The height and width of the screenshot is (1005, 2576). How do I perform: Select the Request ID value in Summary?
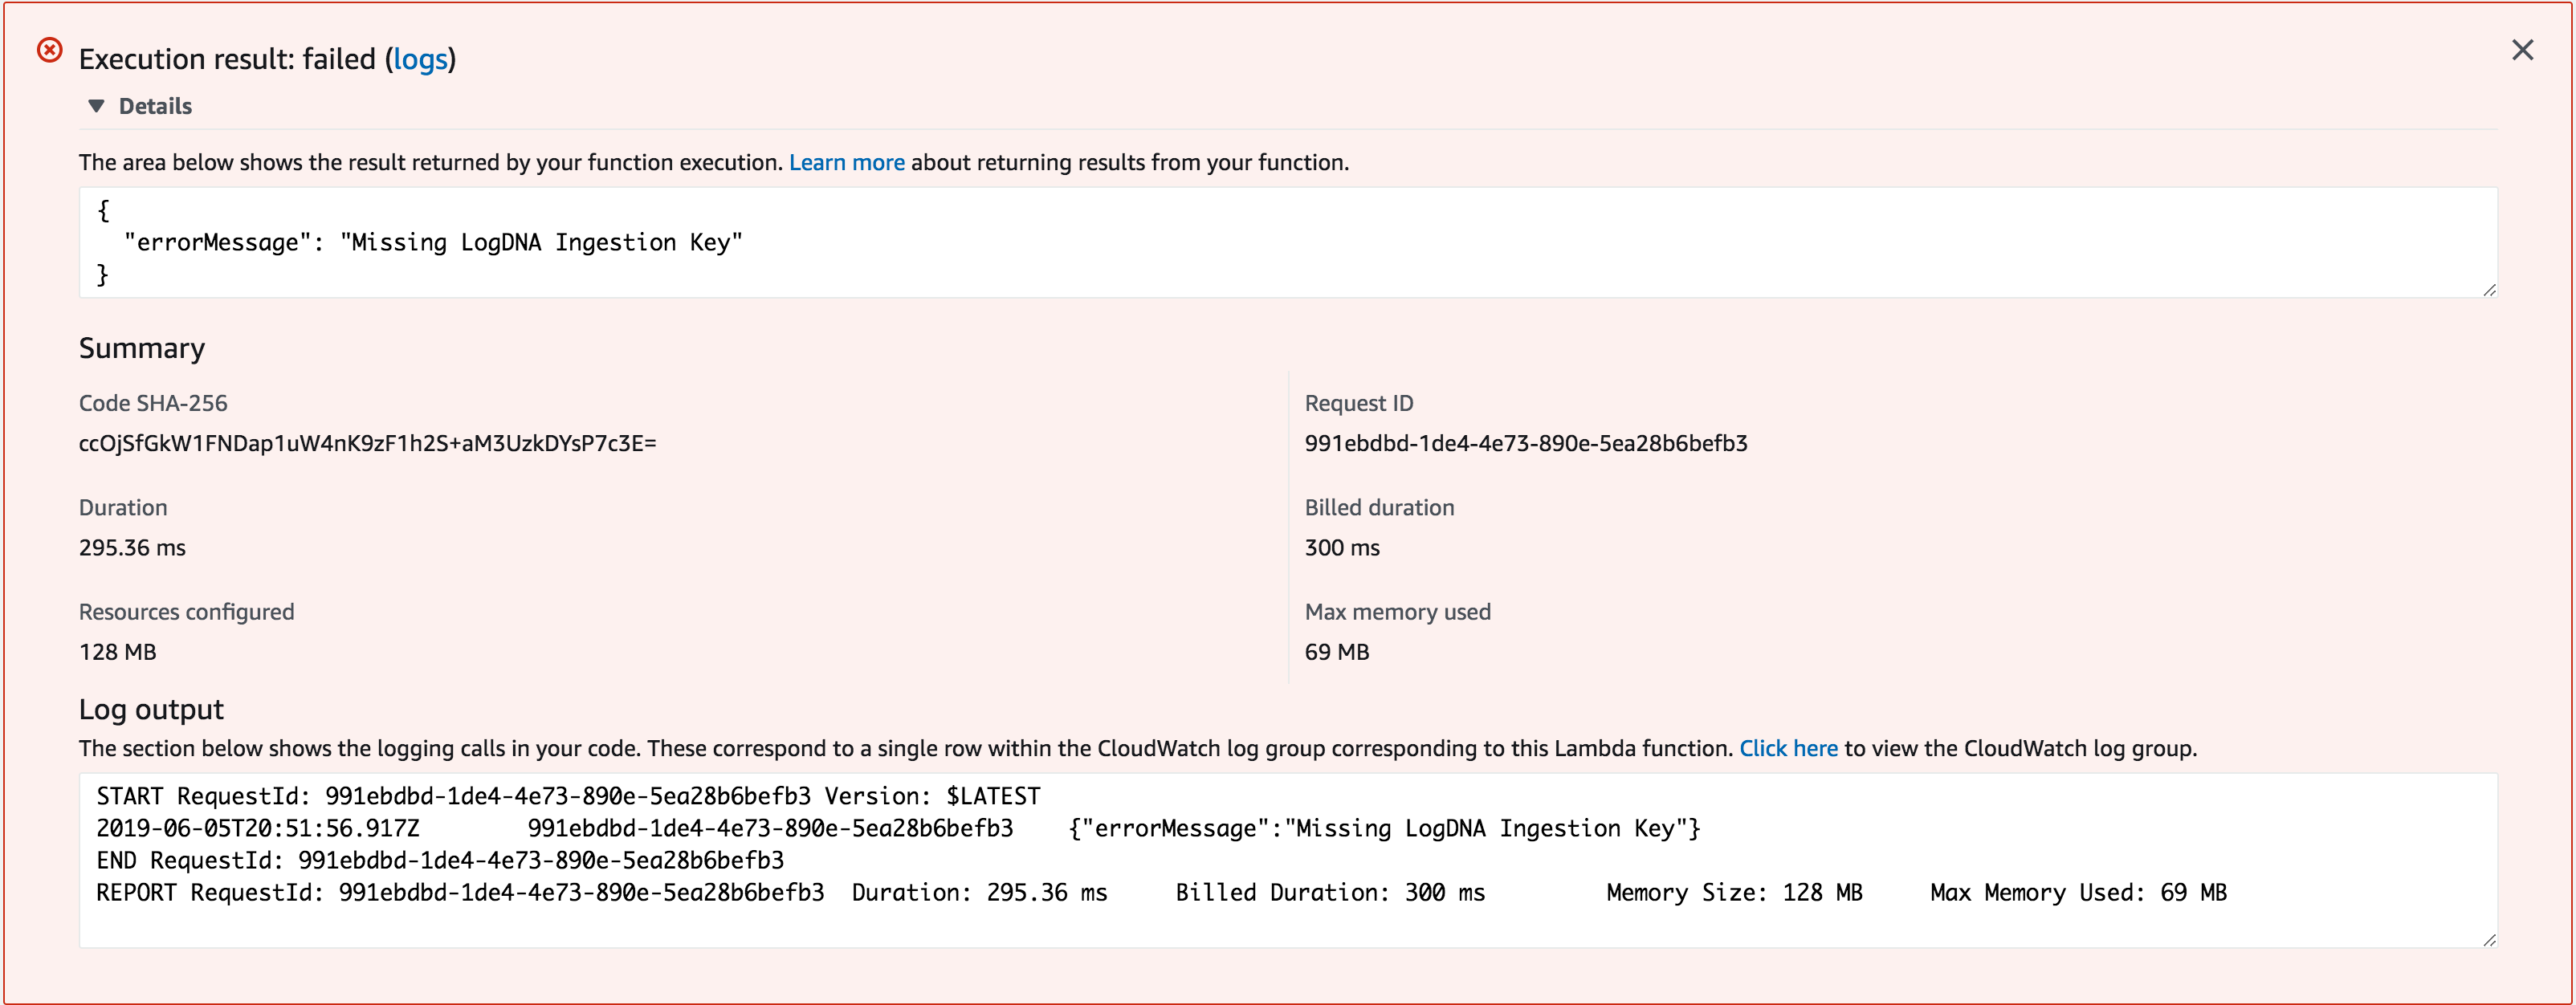pos(1526,443)
